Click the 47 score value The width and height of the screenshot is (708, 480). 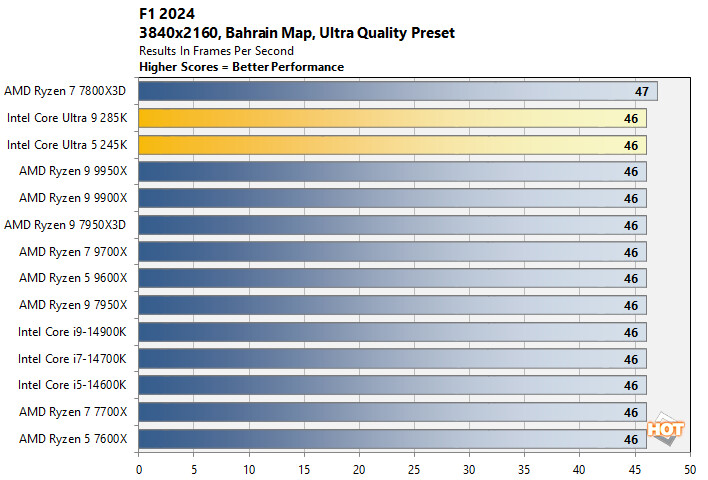pos(642,92)
